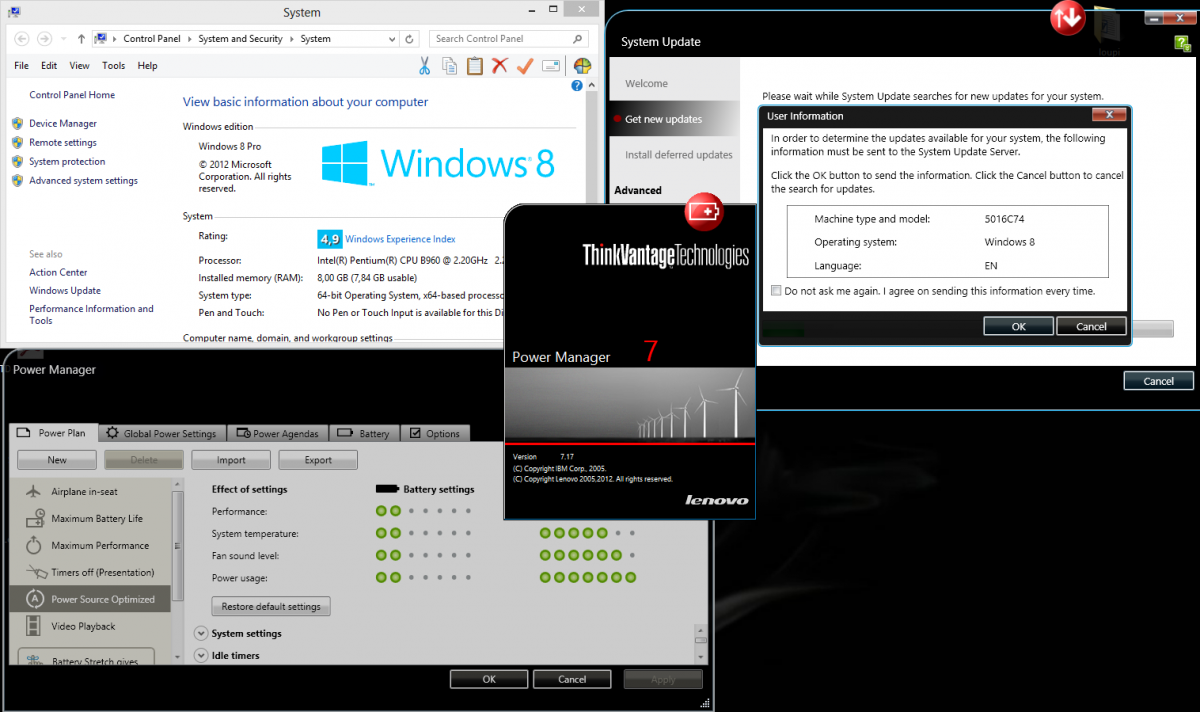Click the Forward arrow in System window
The width and height of the screenshot is (1200, 712).
[44, 39]
